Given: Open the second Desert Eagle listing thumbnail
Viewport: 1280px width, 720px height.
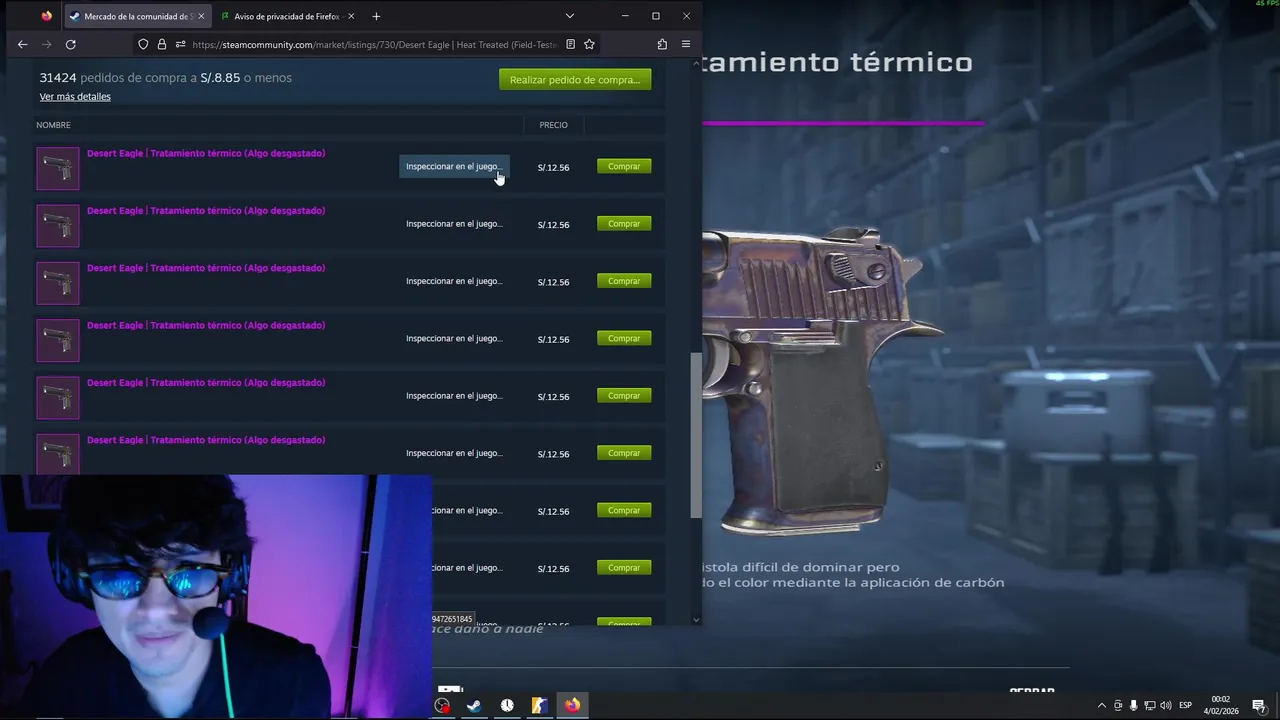Looking at the screenshot, I should (x=58, y=225).
